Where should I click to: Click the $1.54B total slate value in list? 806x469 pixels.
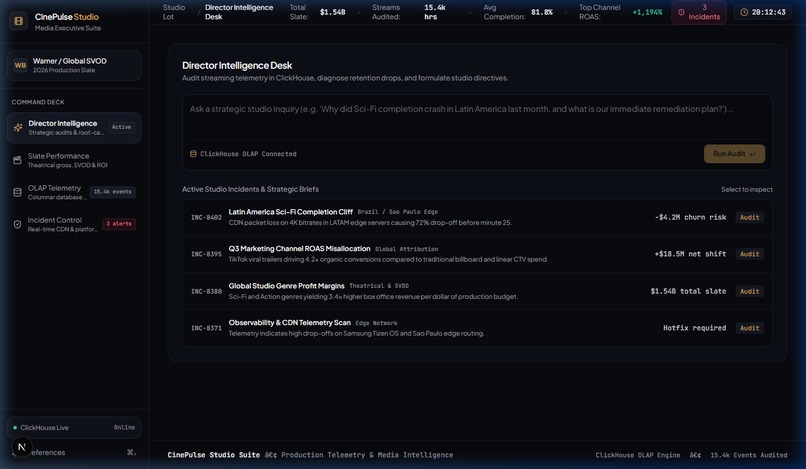point(688,291)
